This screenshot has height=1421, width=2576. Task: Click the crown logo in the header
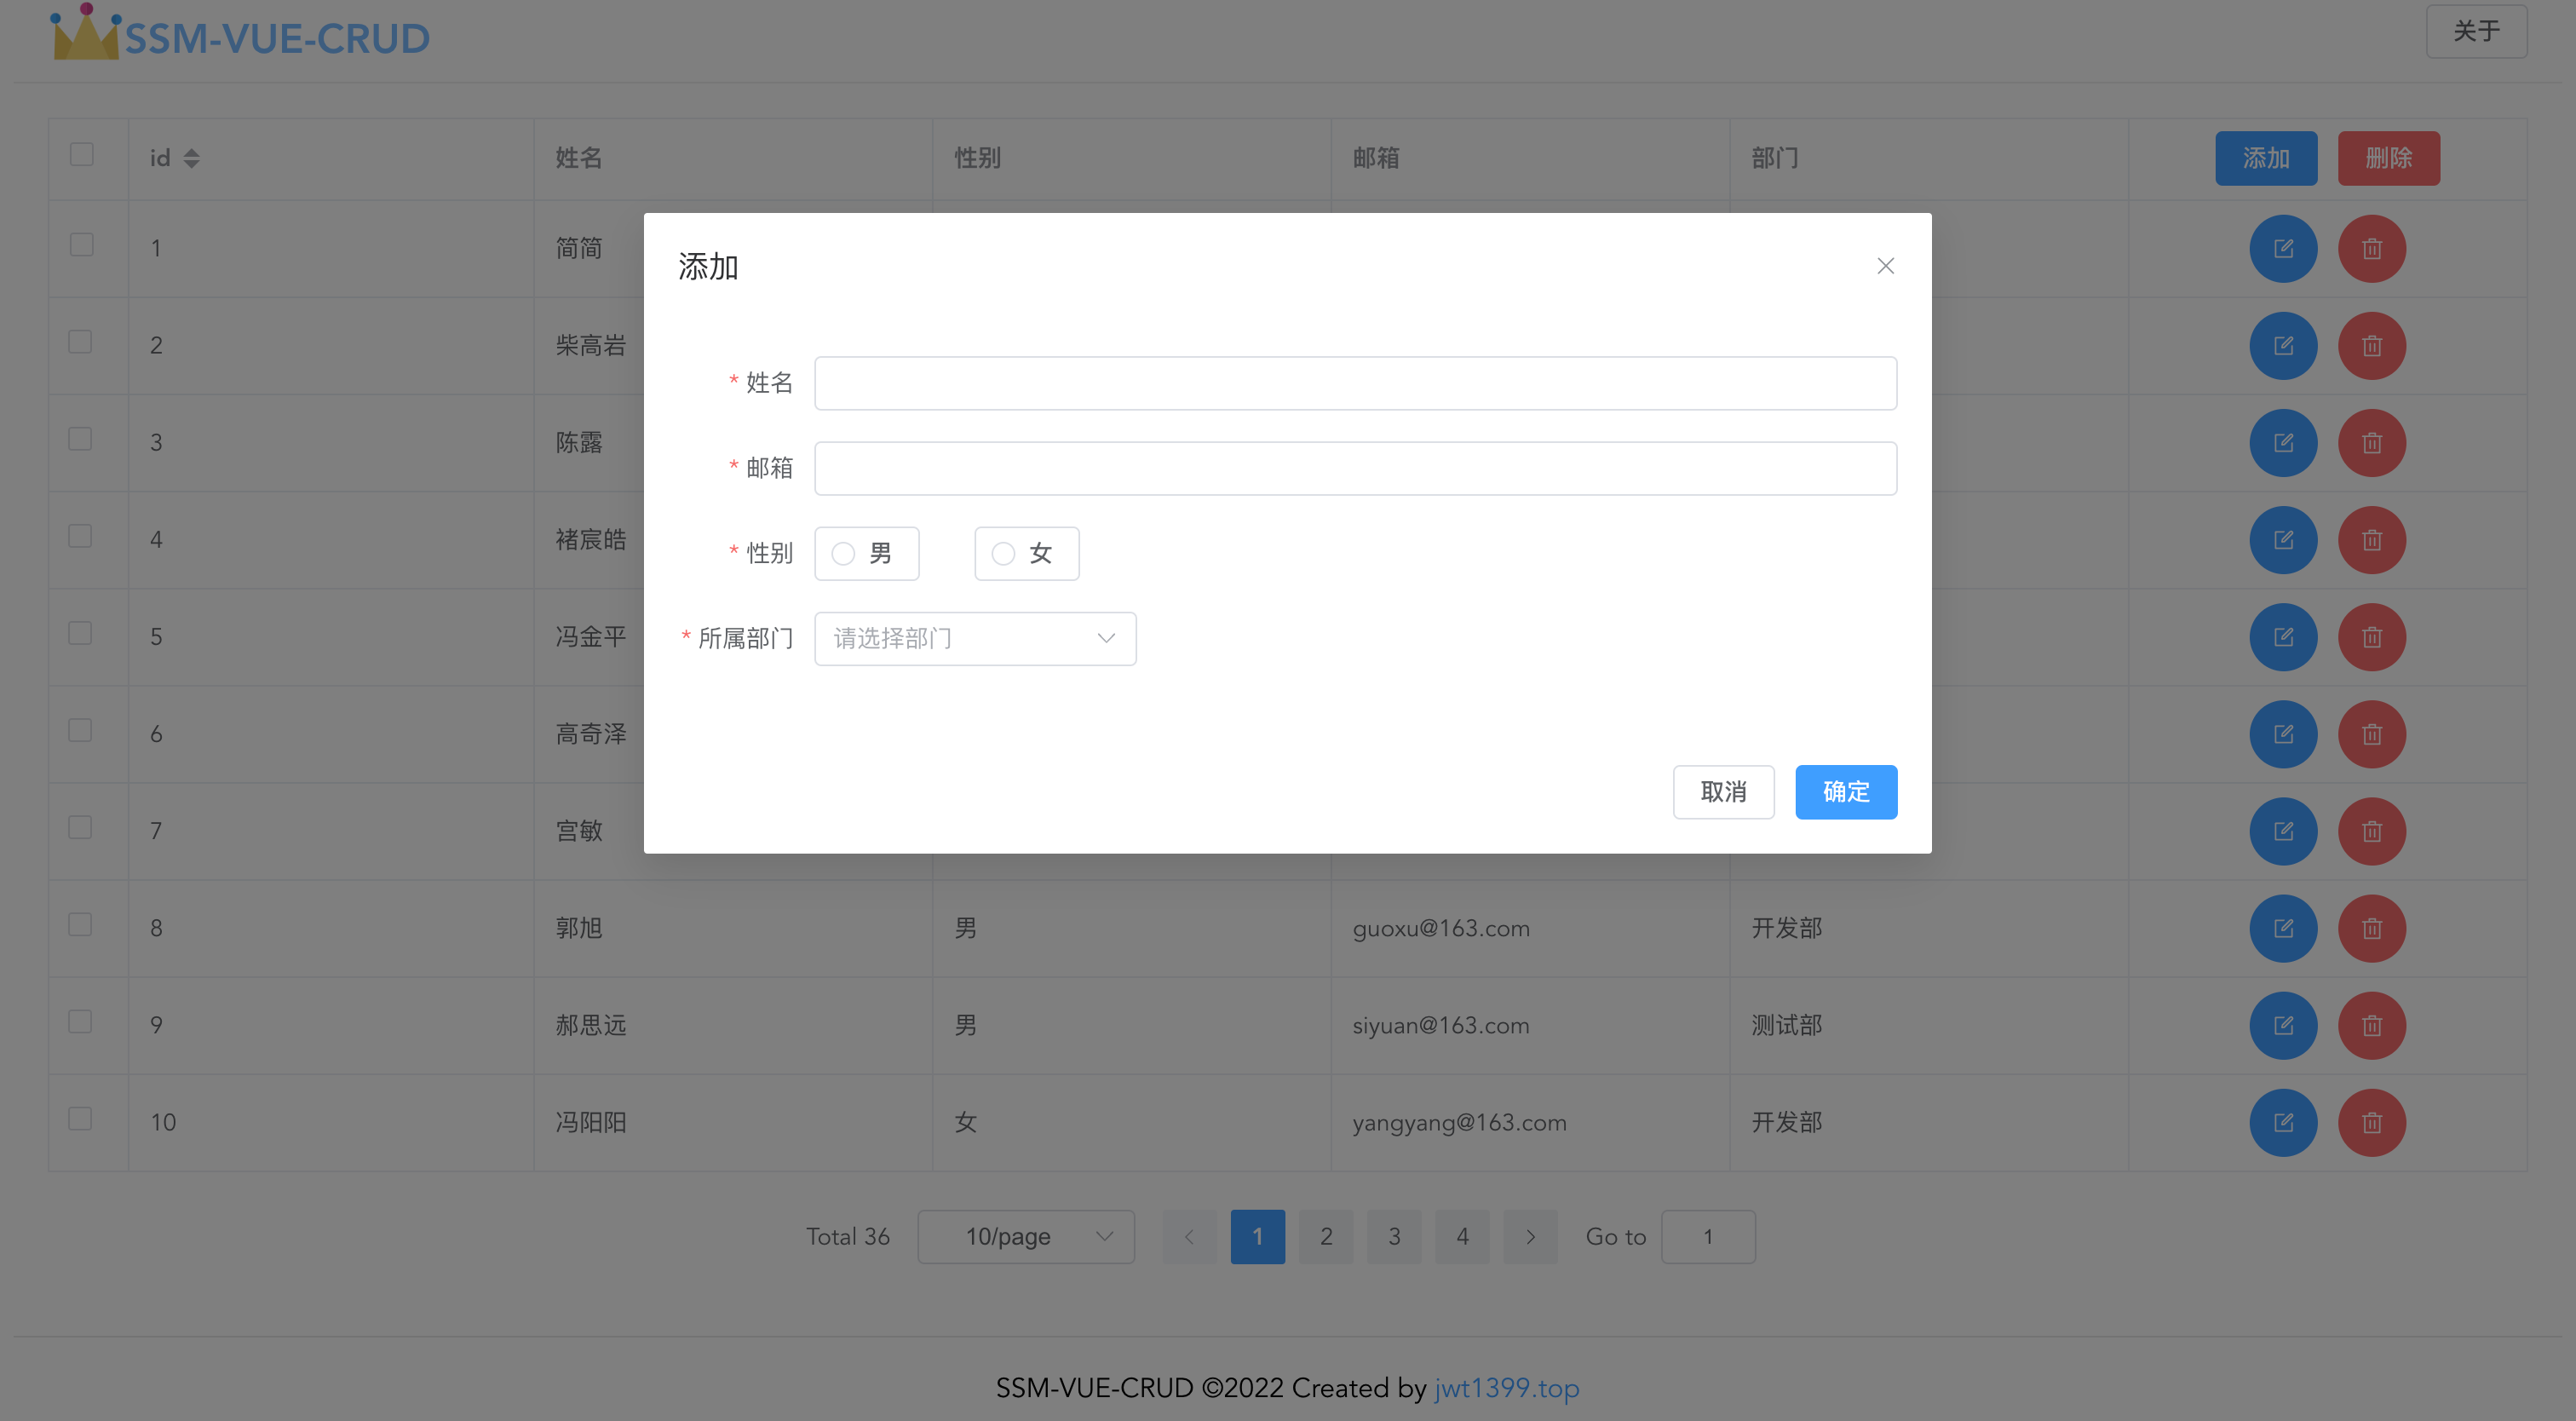[86, 34]
